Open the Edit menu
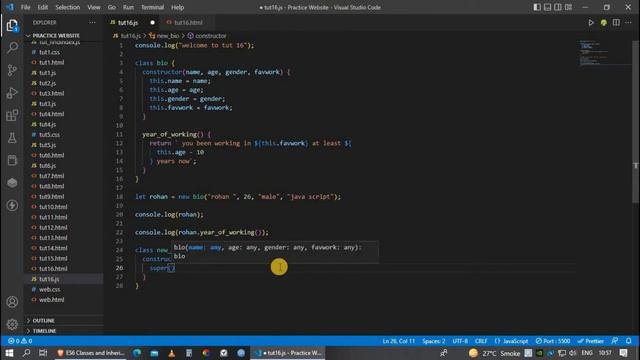 42,7
